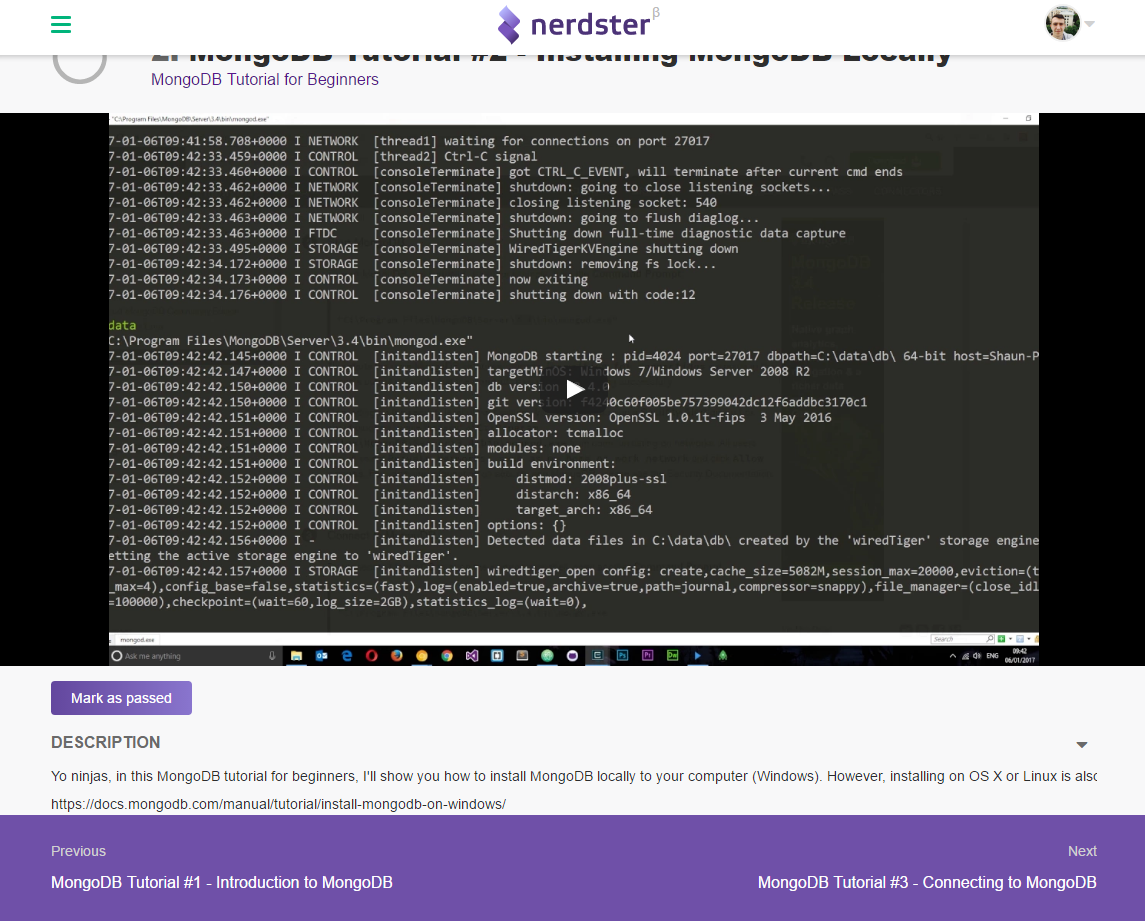Open Premiere Pro from the taskbar
Viewport: 1145px width, 921px height.
click(648, 655)
